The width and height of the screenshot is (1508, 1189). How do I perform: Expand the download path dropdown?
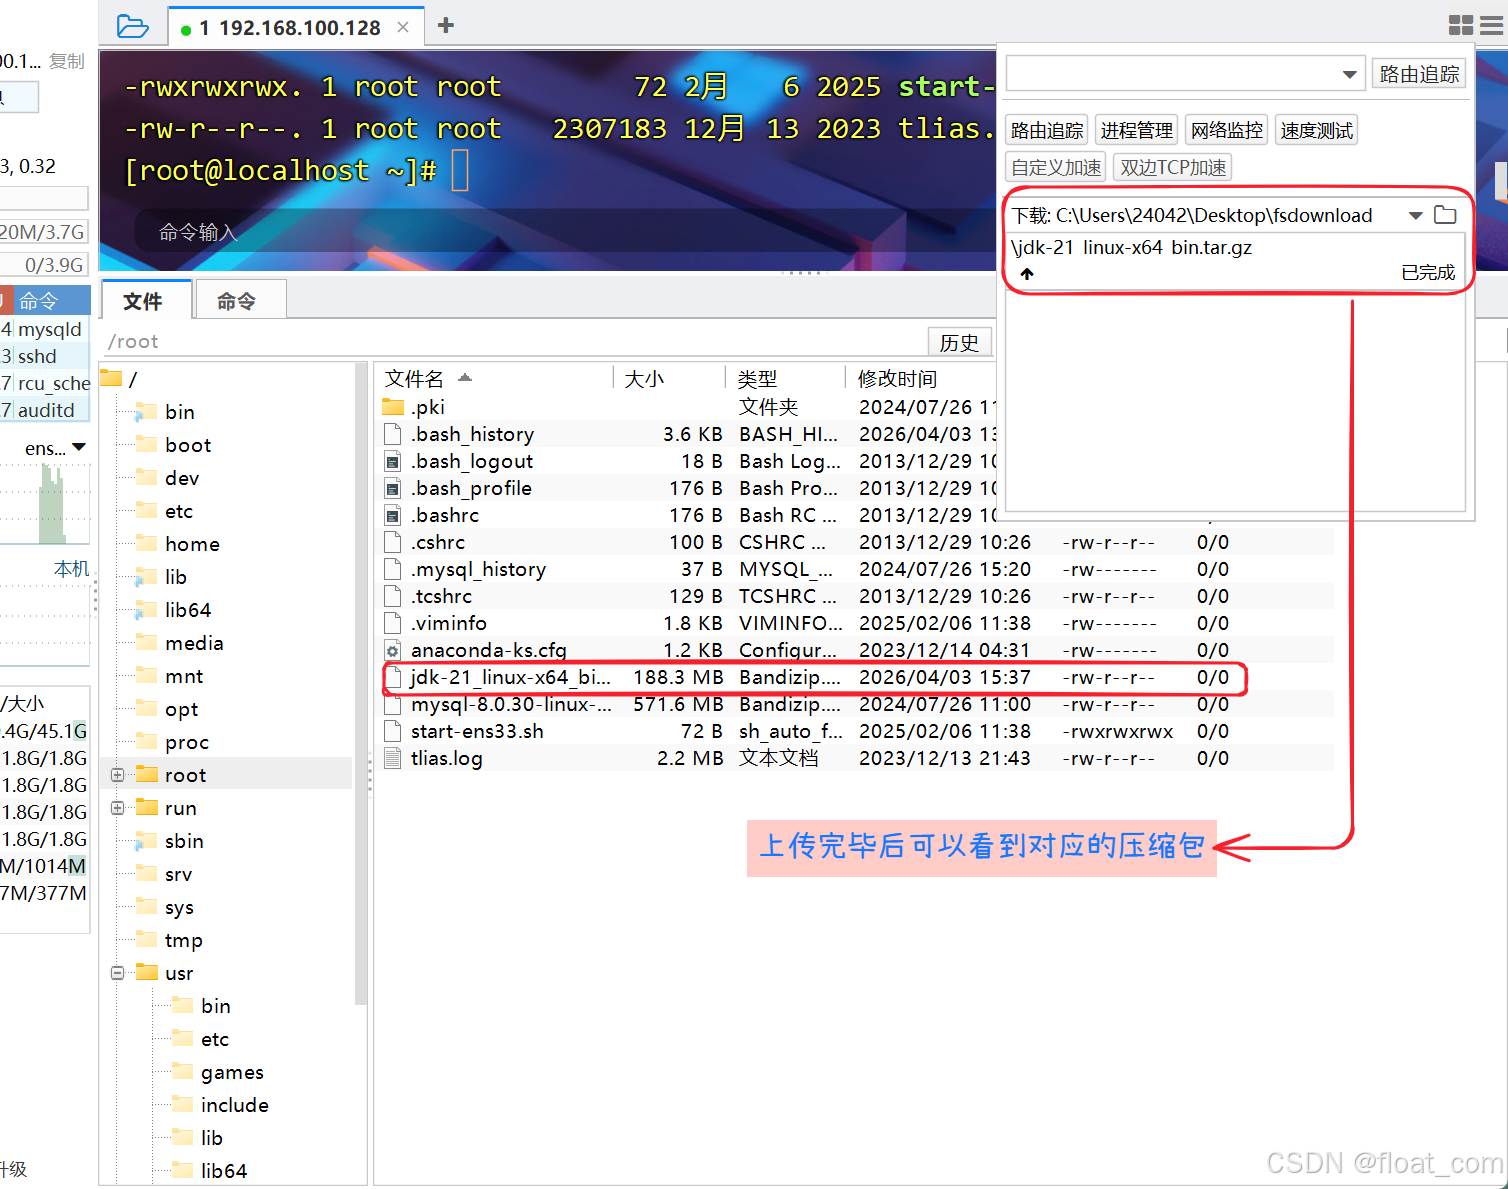(x=1415, y=215)
